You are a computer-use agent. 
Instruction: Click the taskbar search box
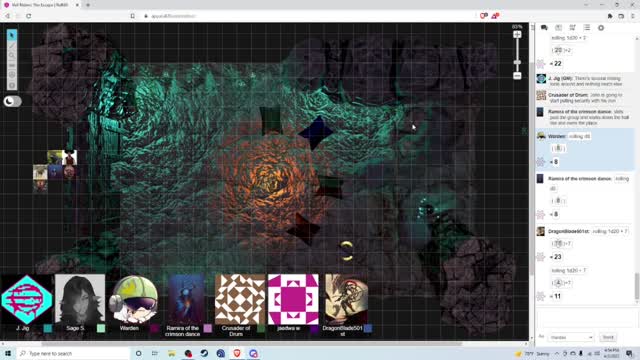point(73,353)
